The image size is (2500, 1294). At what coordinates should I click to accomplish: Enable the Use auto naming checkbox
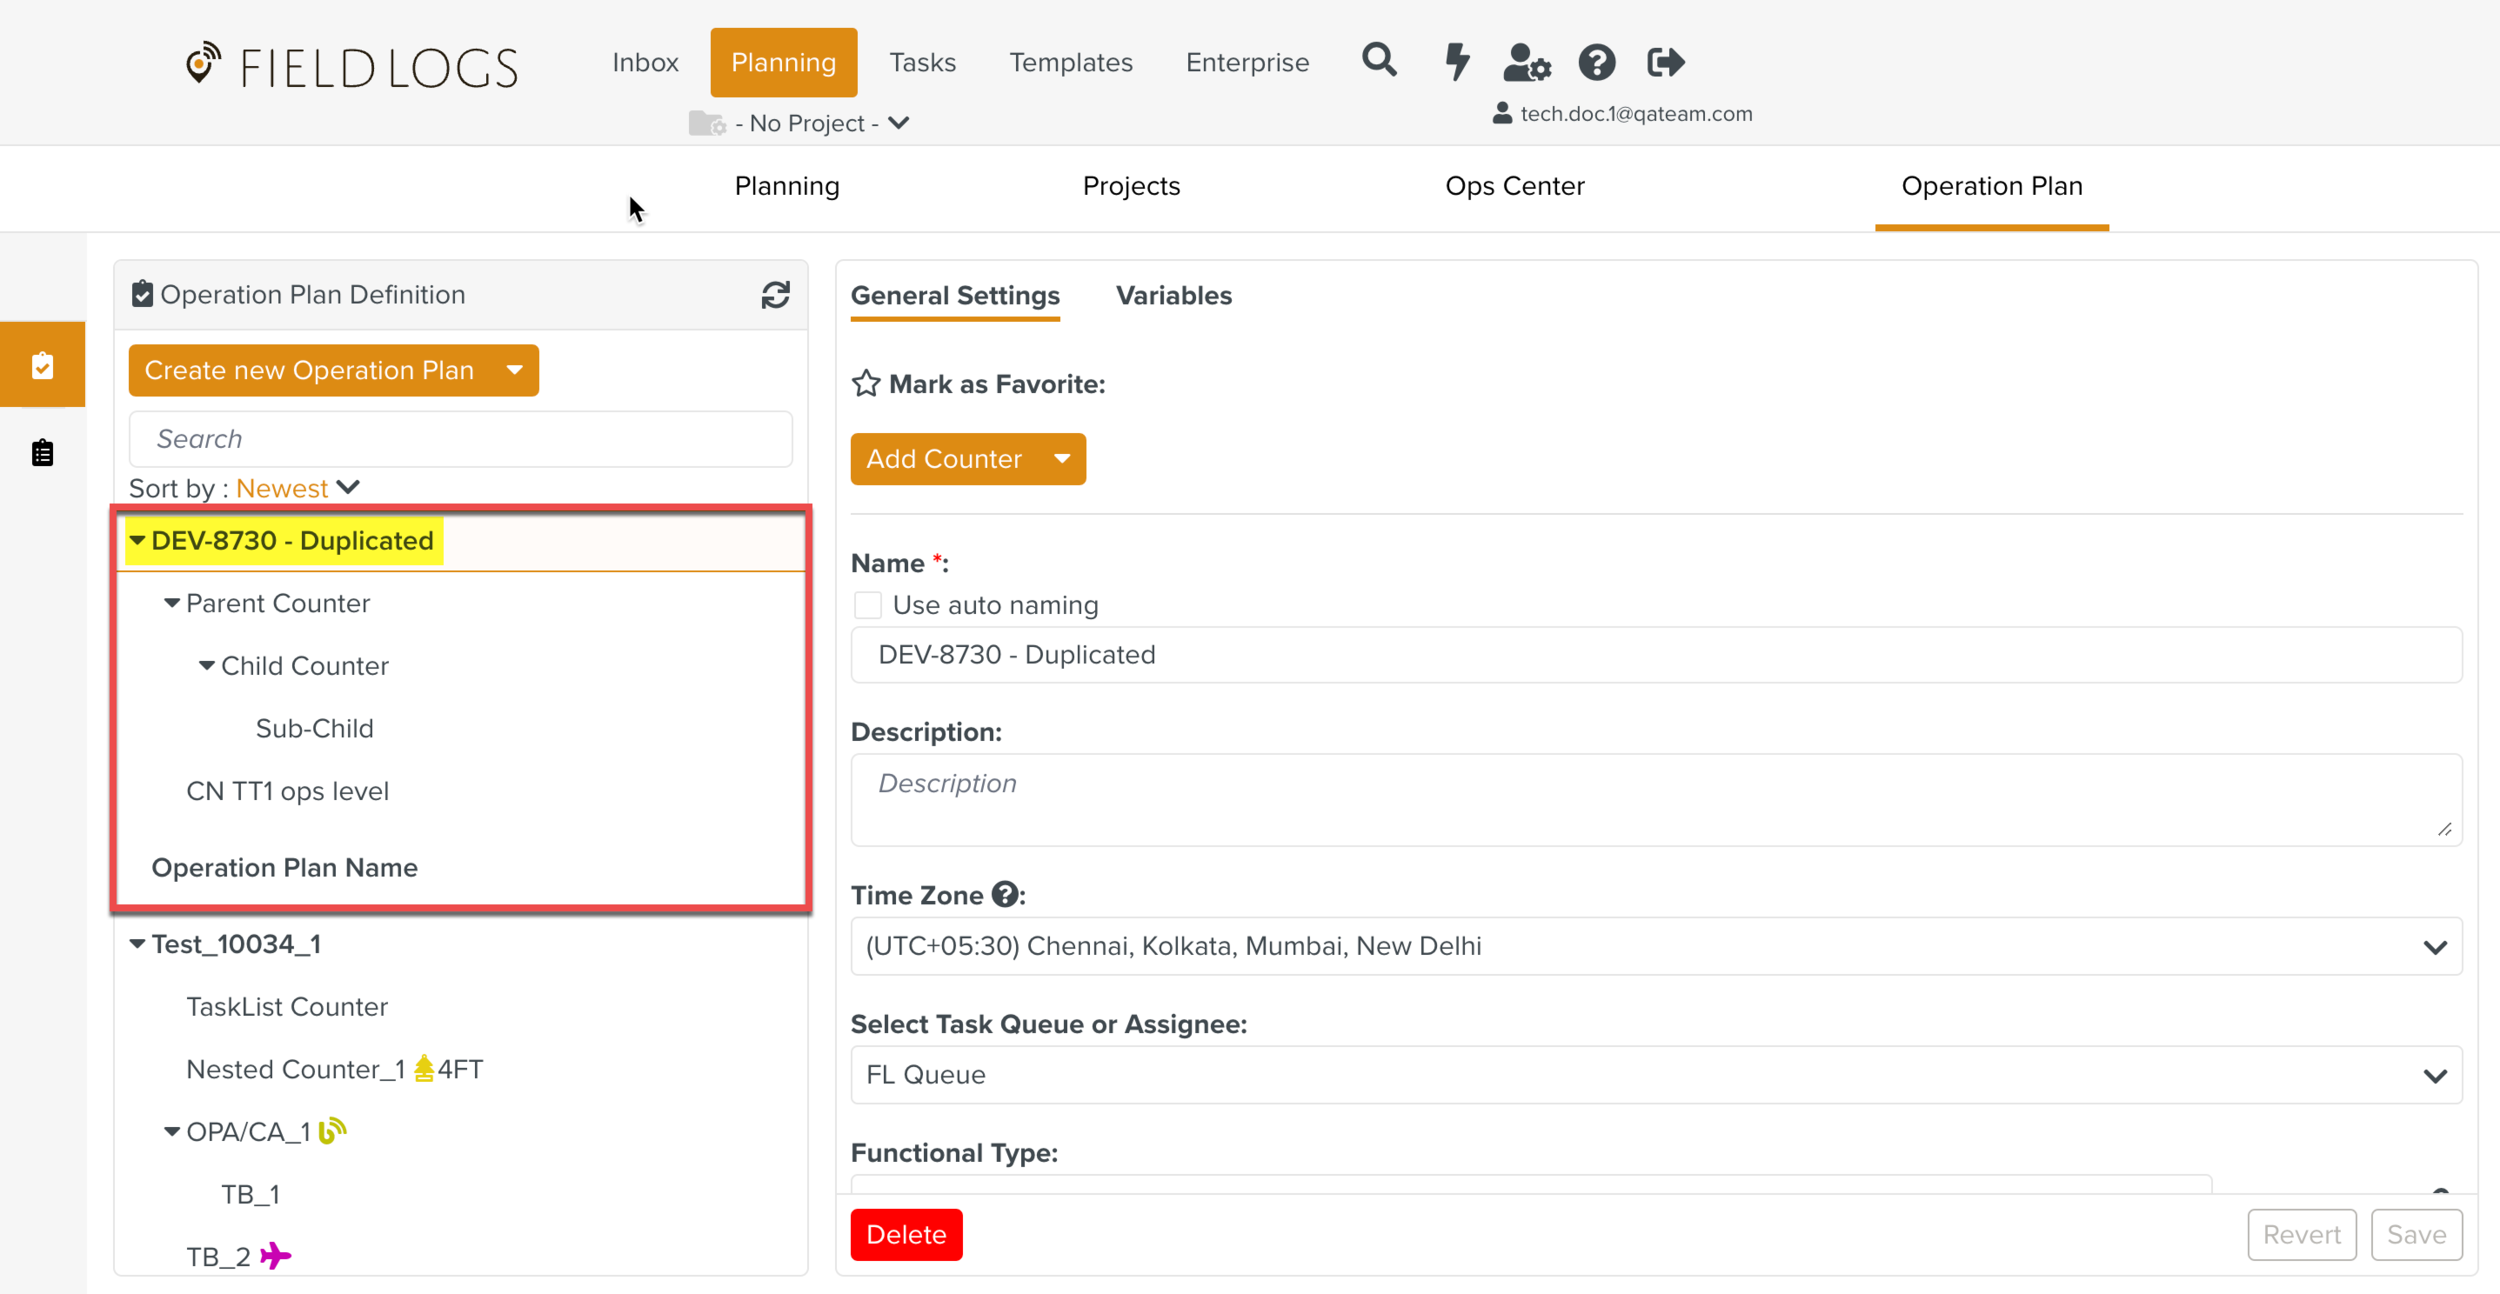click(x=867, y=605)
